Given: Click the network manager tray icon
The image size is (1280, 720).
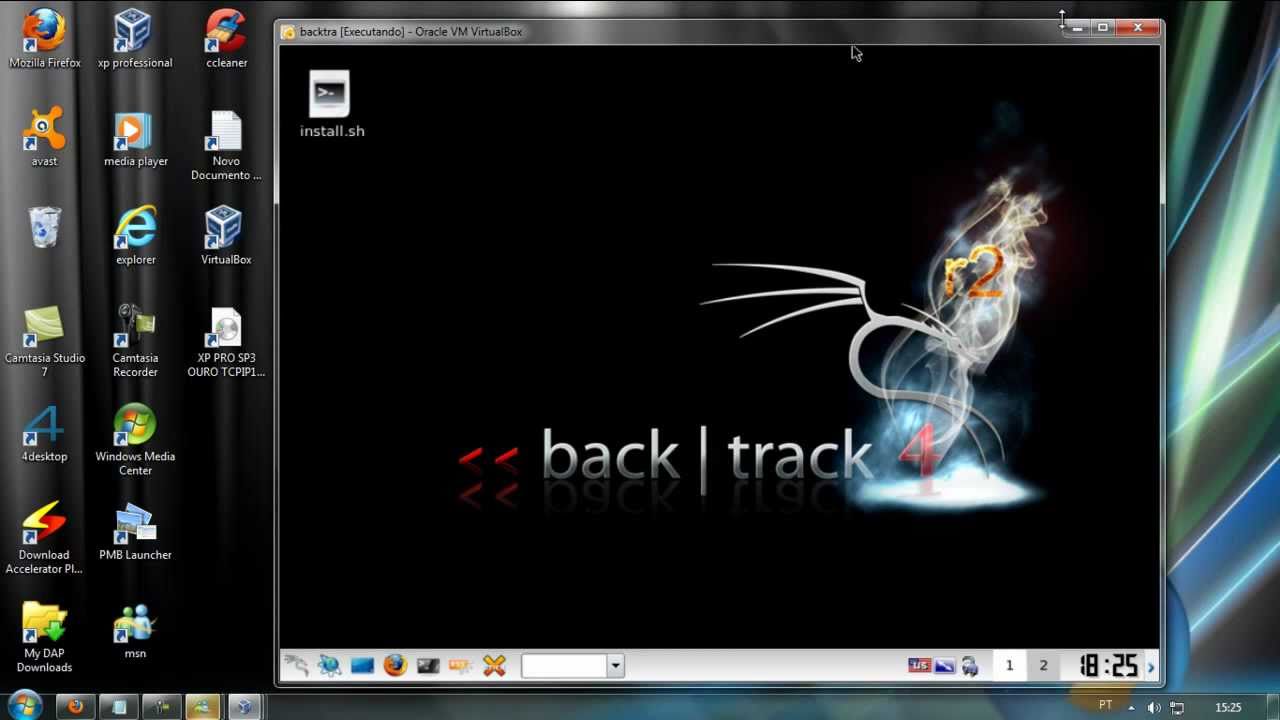Looking at the screenshot, I should (x=970, y=666).
